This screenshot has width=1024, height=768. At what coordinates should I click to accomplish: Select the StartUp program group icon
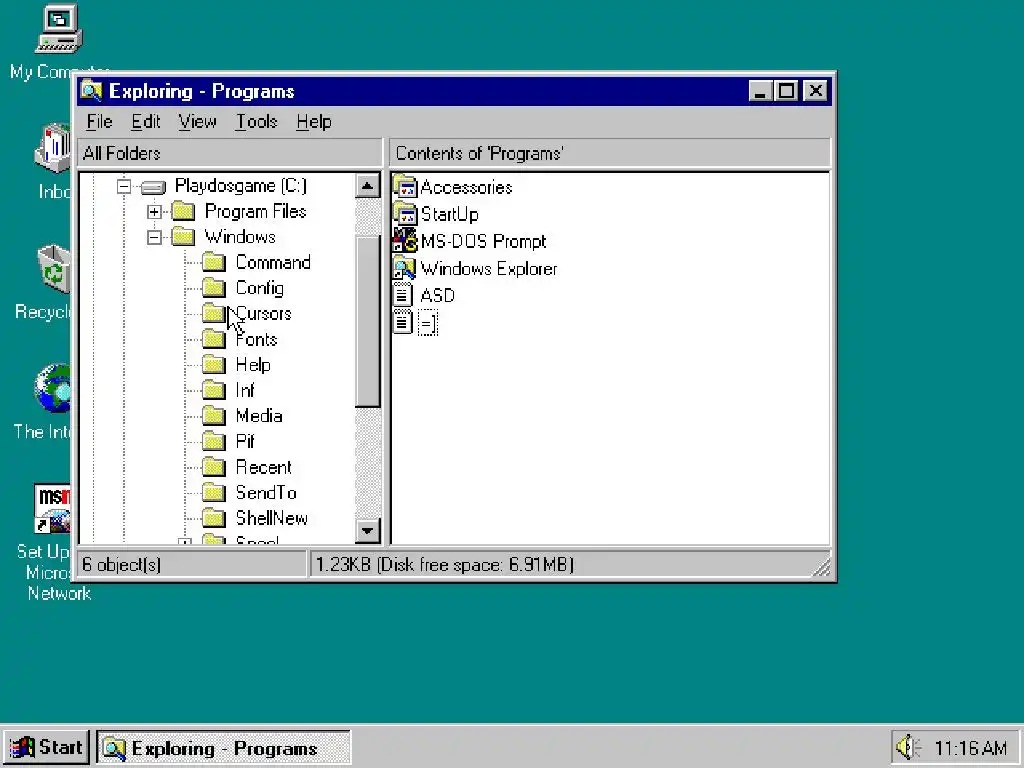(404, 214)
